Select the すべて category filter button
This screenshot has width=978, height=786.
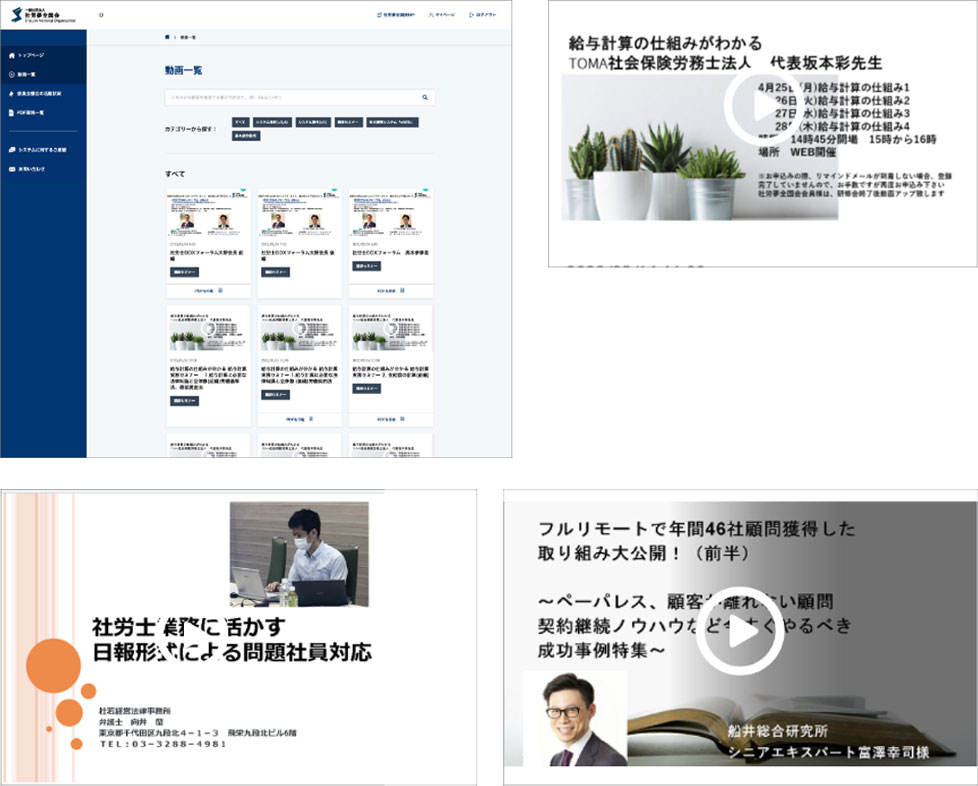pyautogui.click(x=240, y=122)
